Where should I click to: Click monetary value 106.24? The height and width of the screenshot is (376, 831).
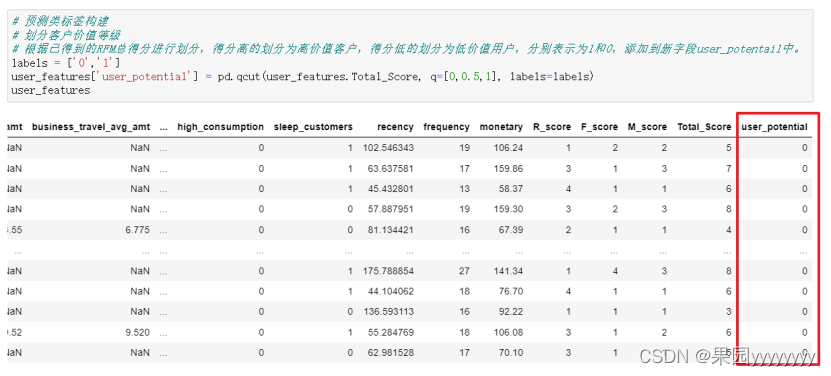pyautogui.click(x=507, y=148)
